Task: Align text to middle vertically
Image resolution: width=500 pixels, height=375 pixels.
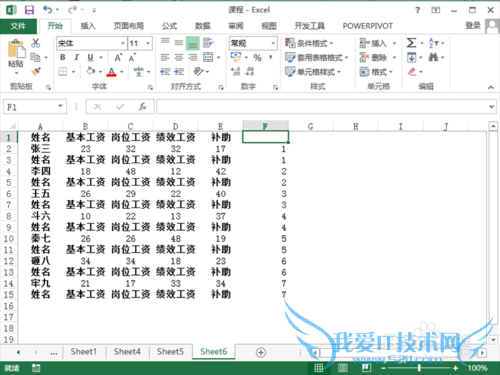Action: click(179, 43)
